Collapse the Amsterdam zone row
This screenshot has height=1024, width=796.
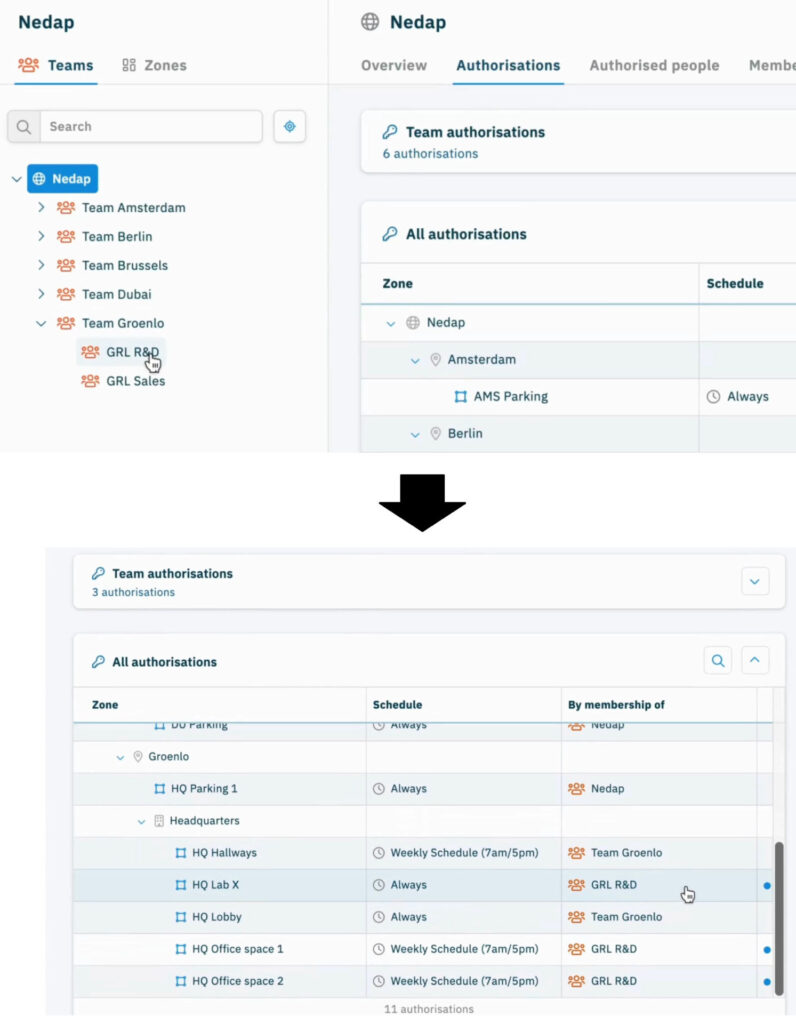[x=415, y=360]
